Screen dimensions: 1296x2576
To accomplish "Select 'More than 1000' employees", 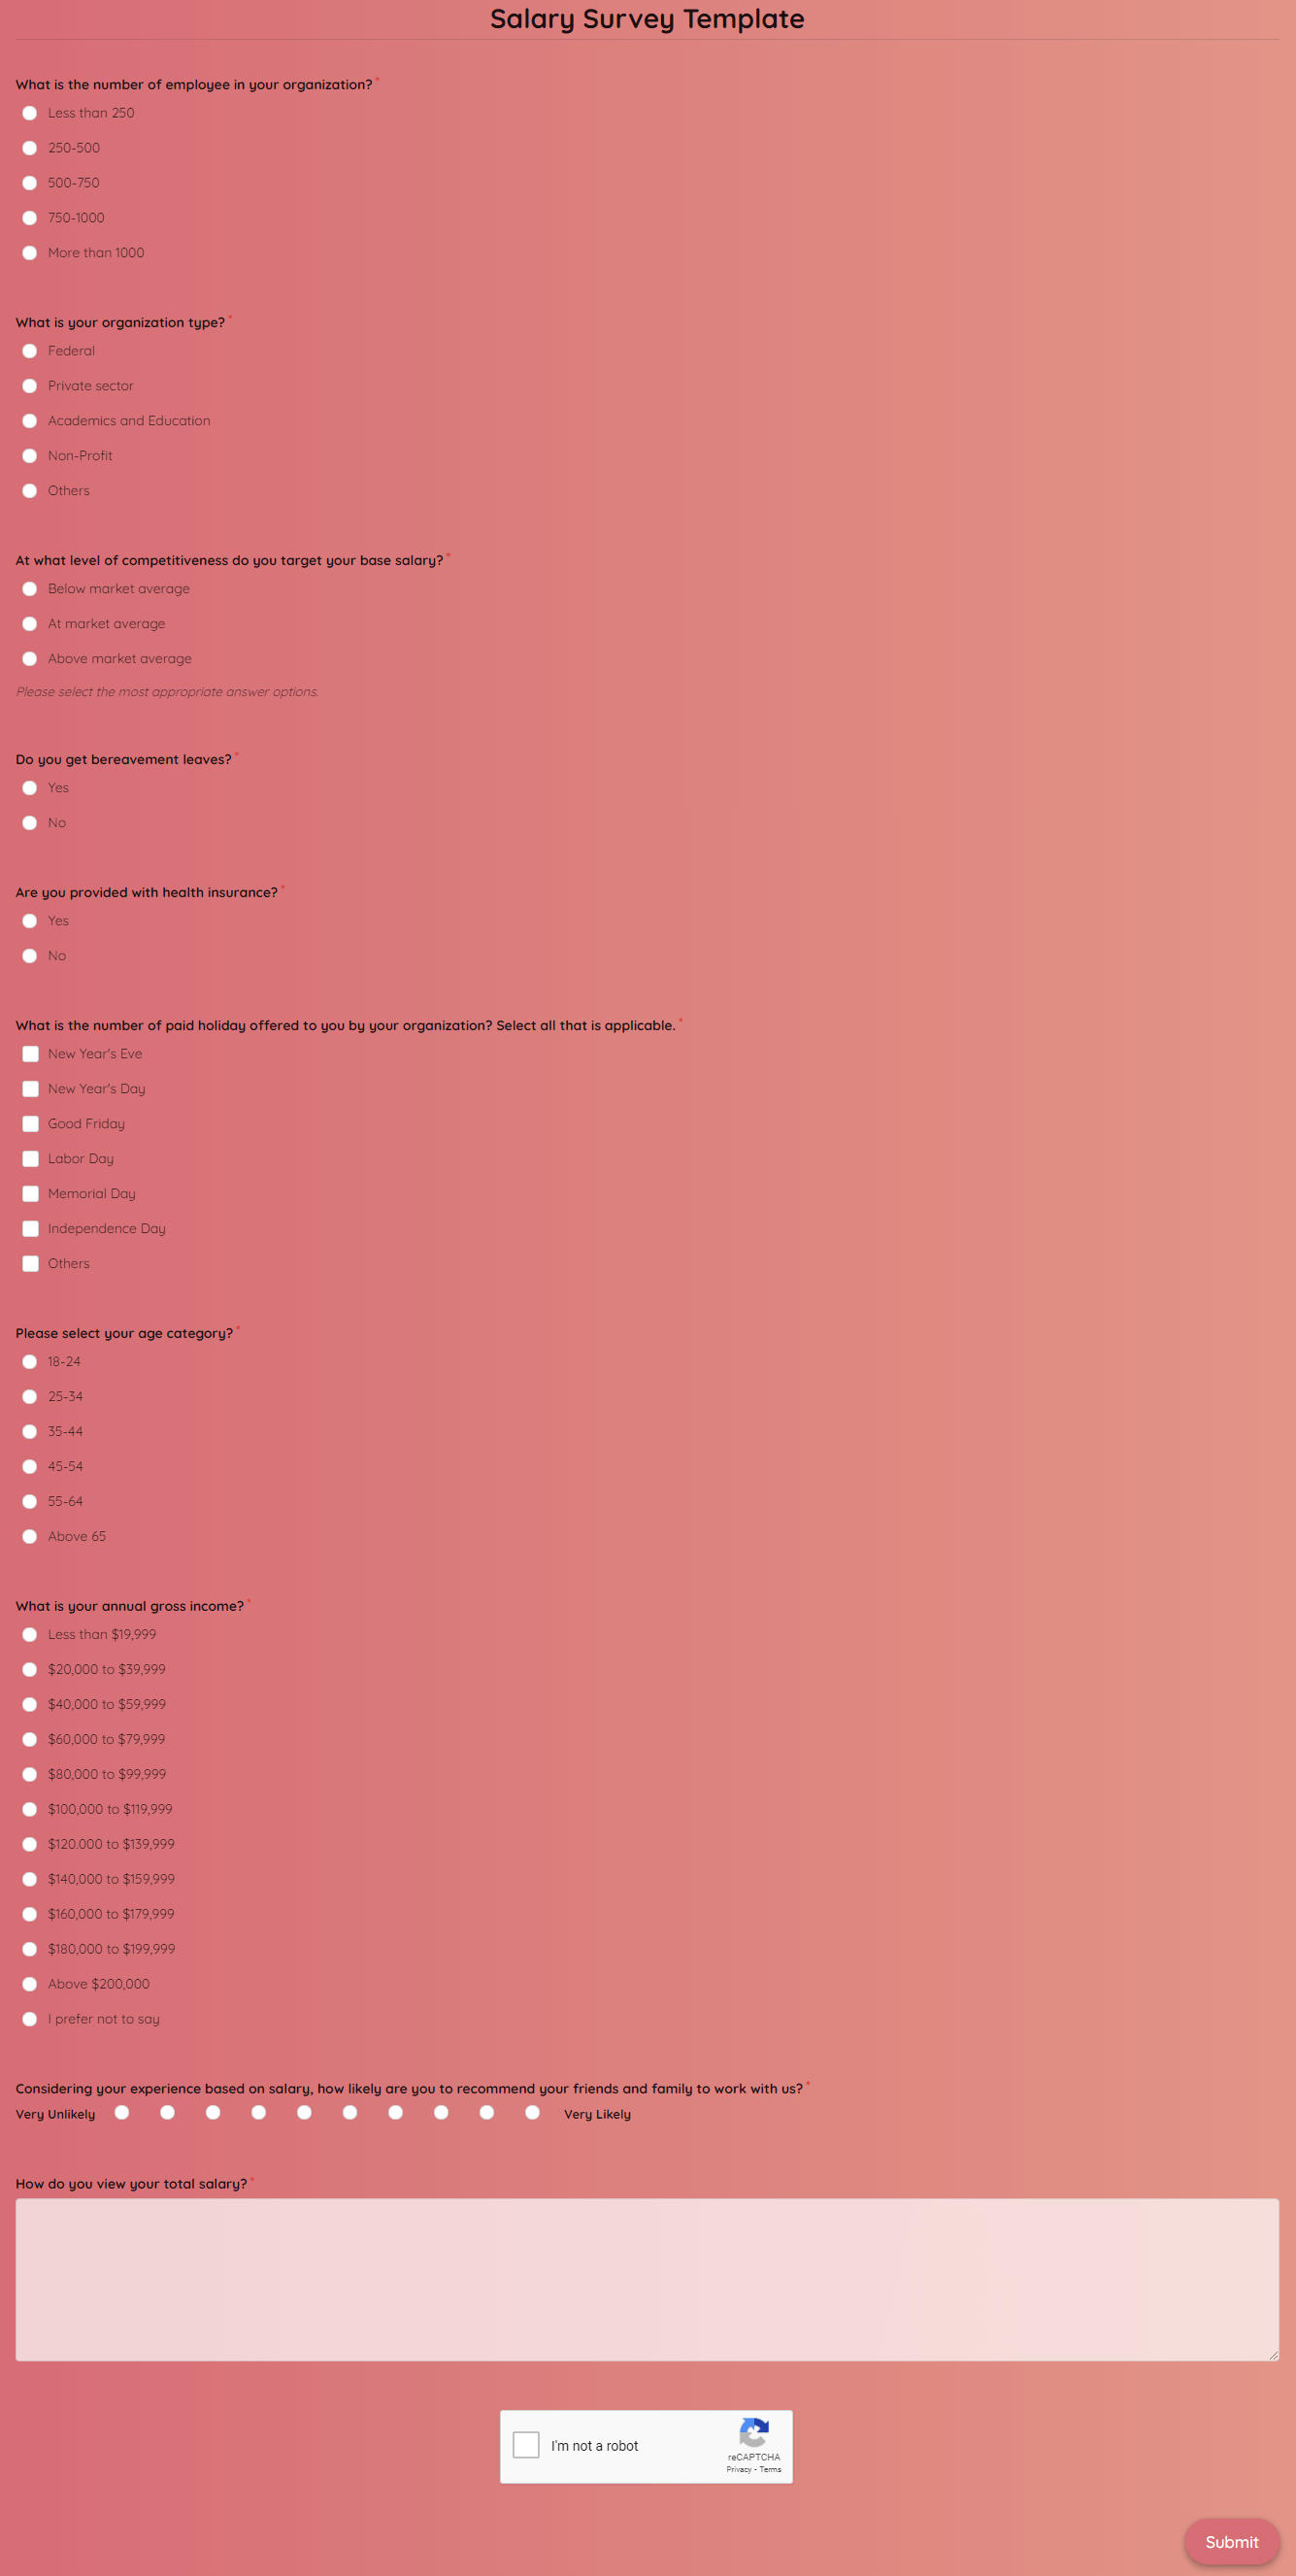I will pos(30,253).
